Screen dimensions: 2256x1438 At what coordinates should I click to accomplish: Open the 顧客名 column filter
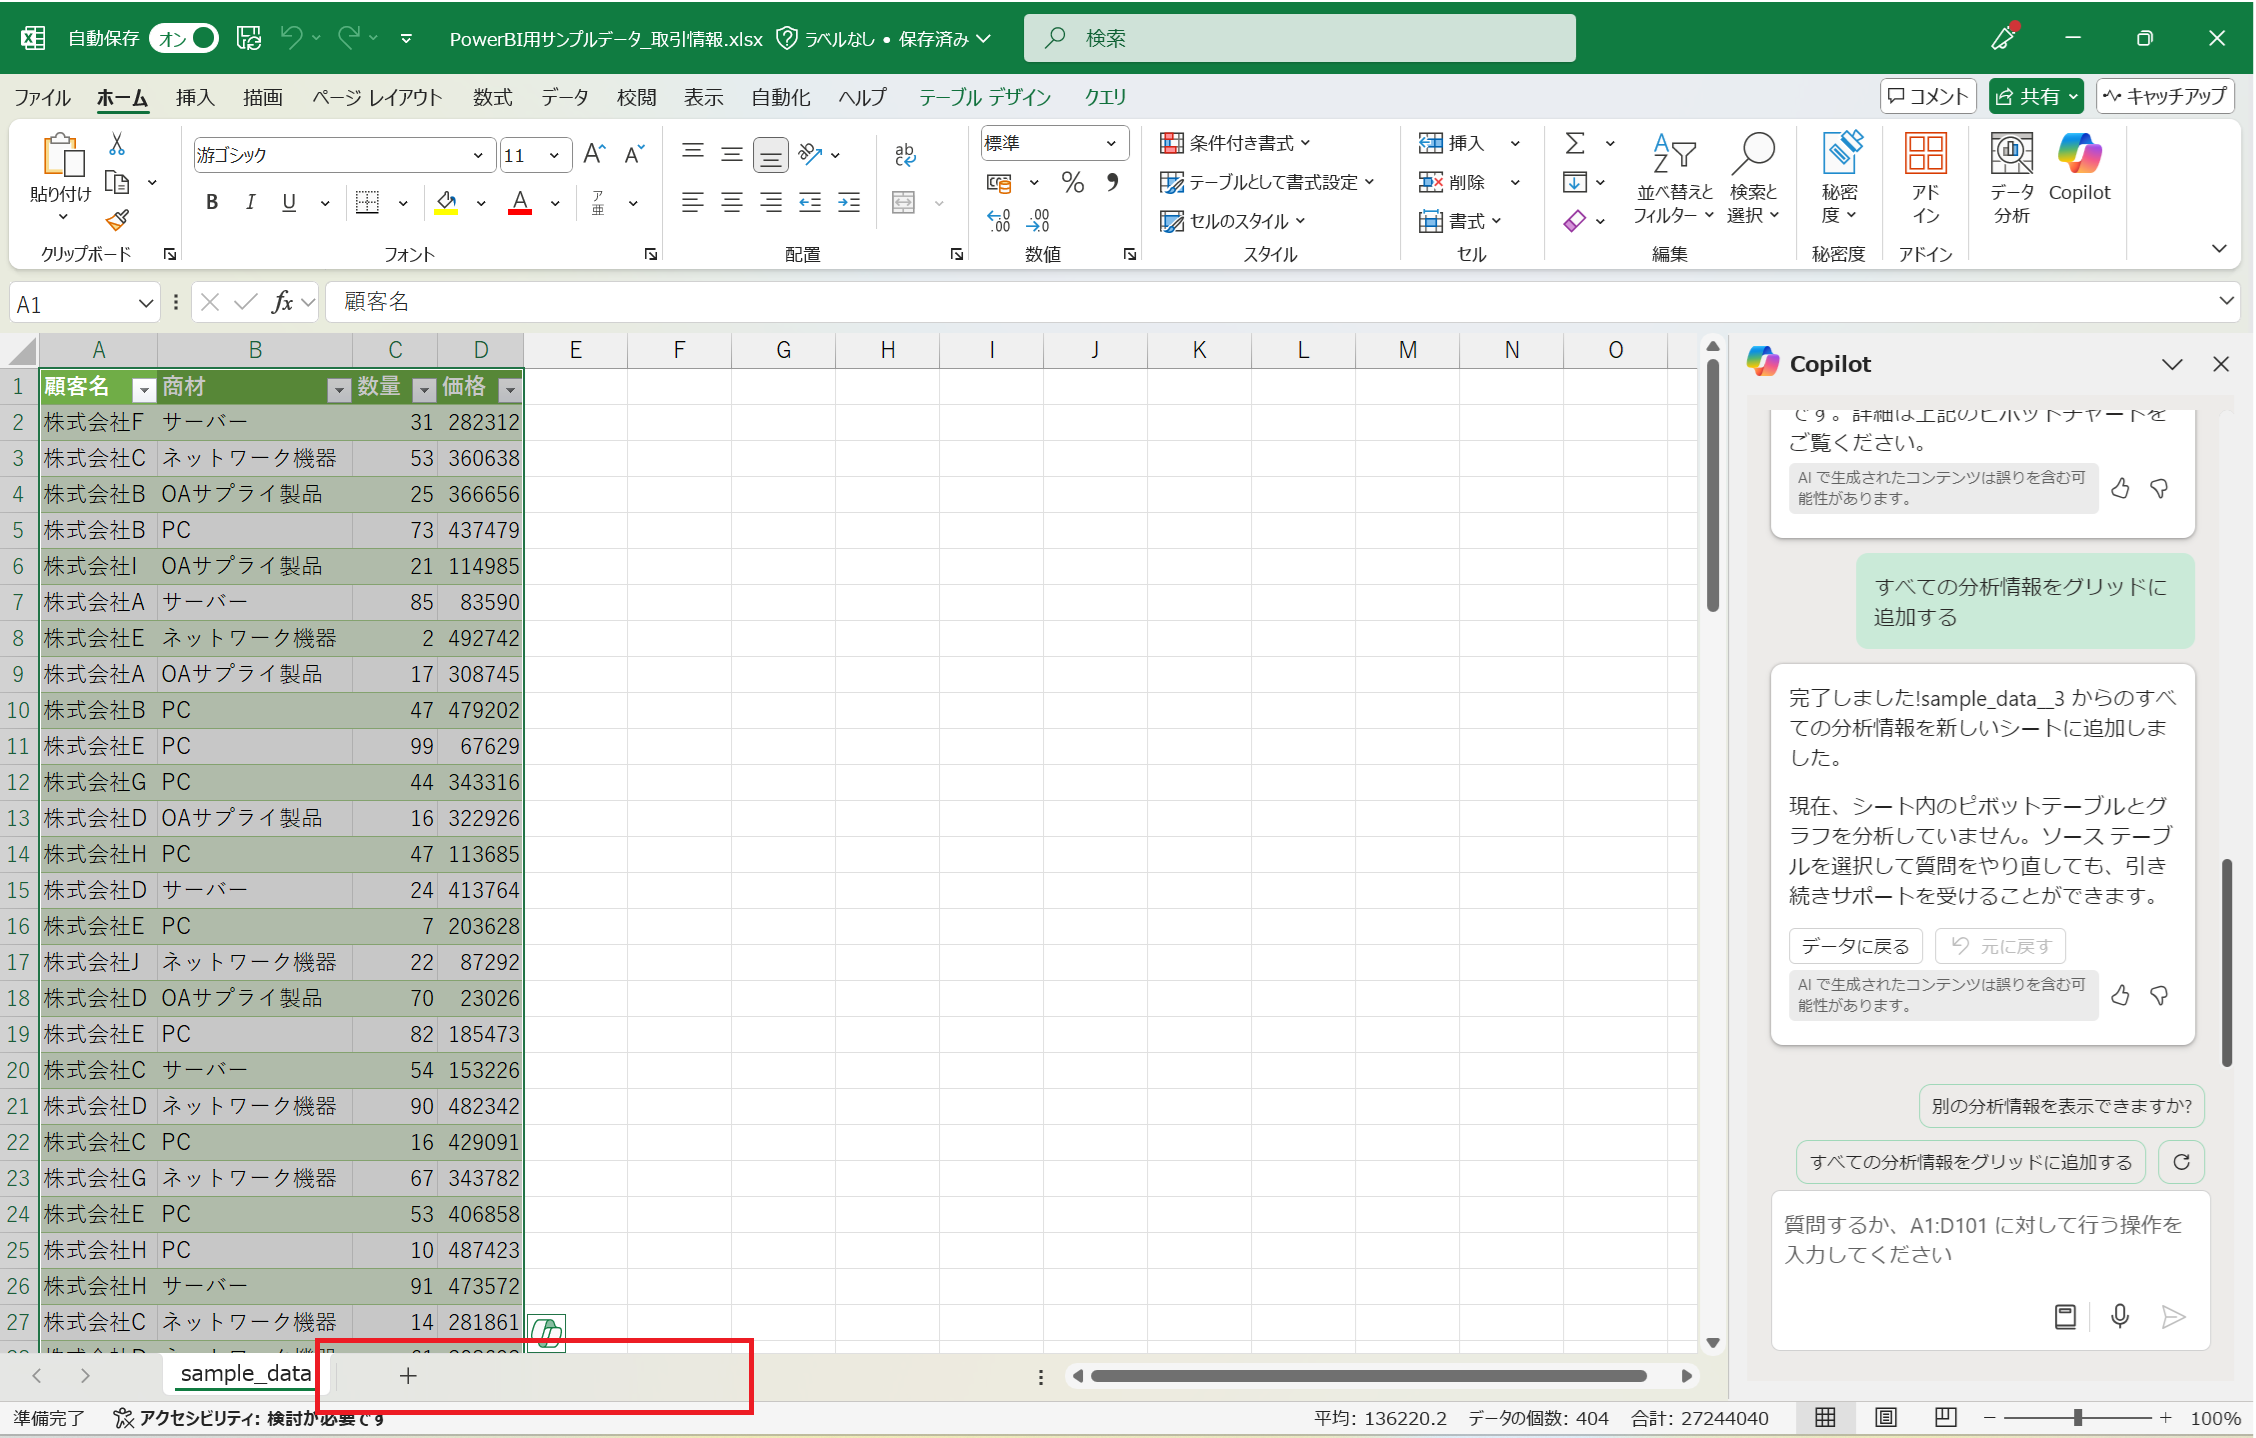tap(144, 390)
